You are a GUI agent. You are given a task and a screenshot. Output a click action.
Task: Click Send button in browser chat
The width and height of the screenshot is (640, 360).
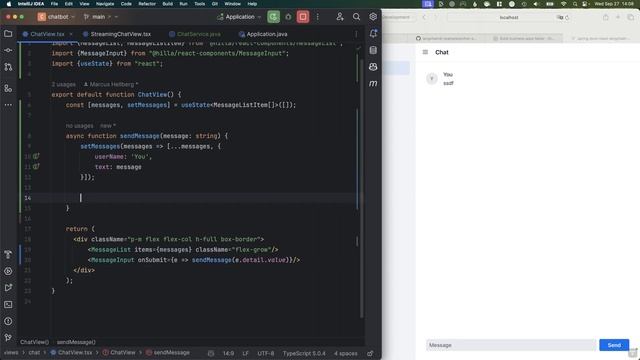[x=614, y=345]
